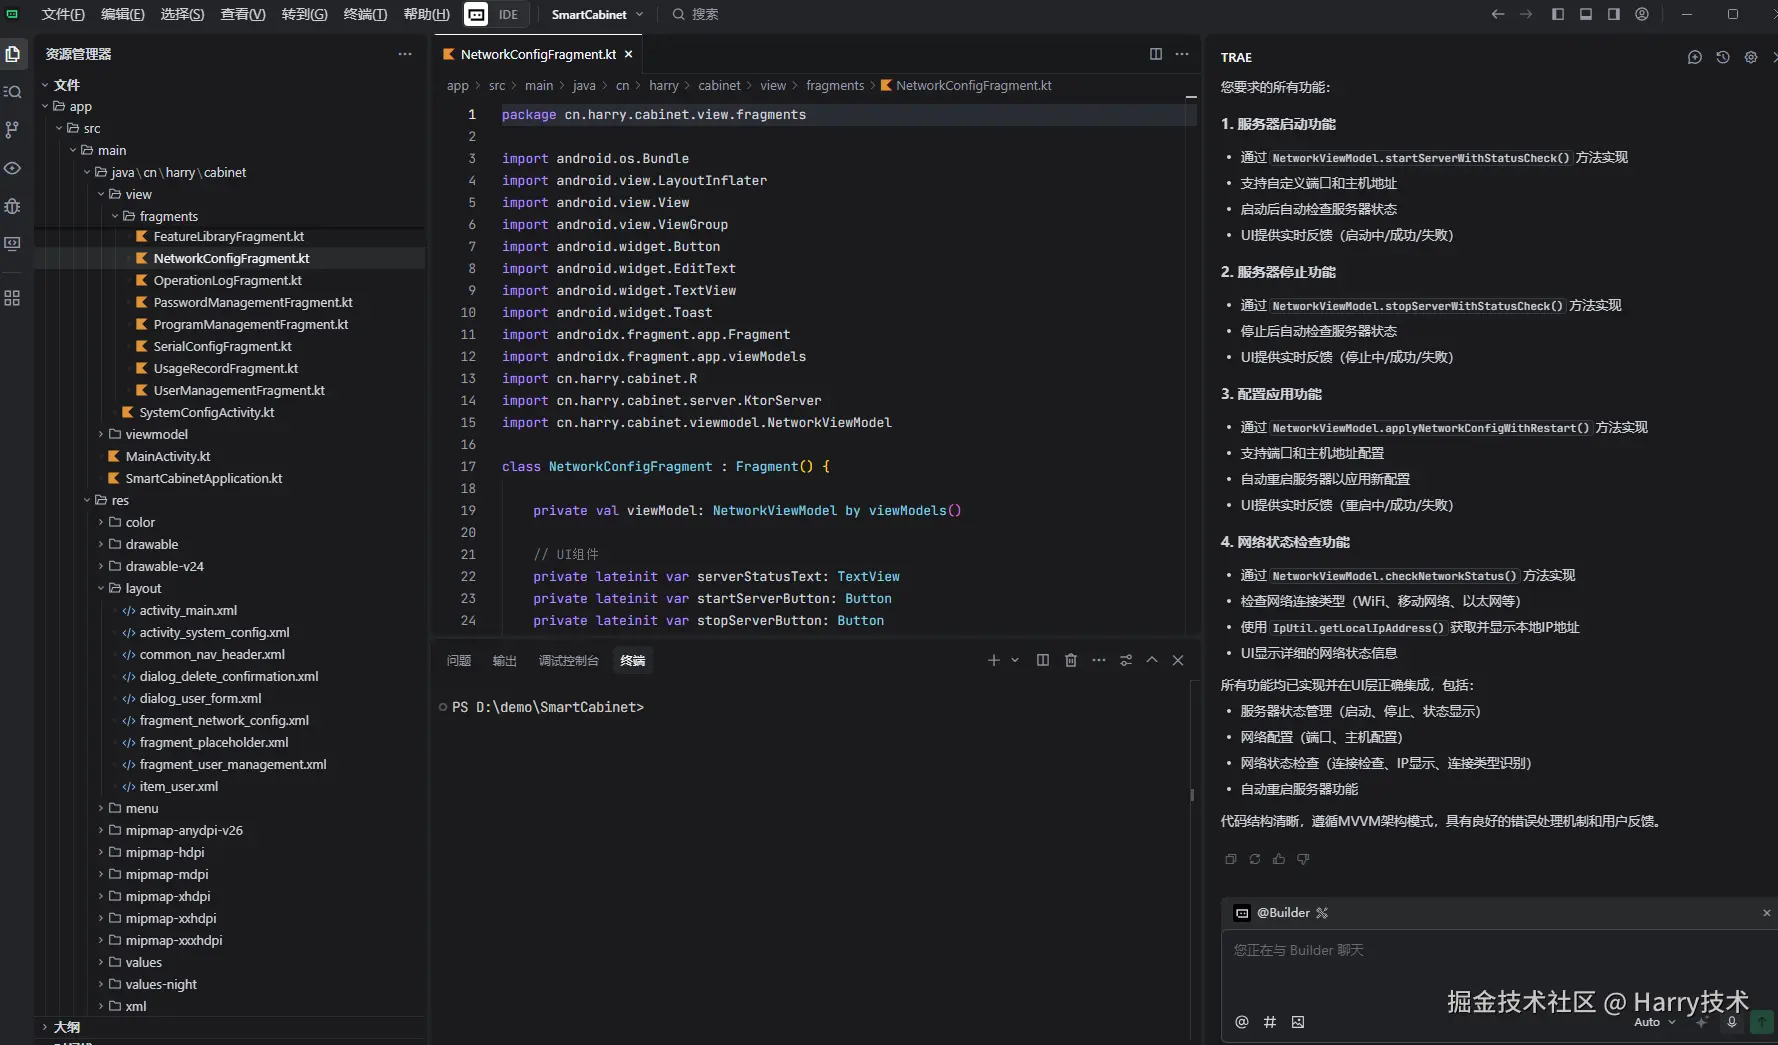Open SerialConfigFragment.kt in the explorer

tap(222, 346)
